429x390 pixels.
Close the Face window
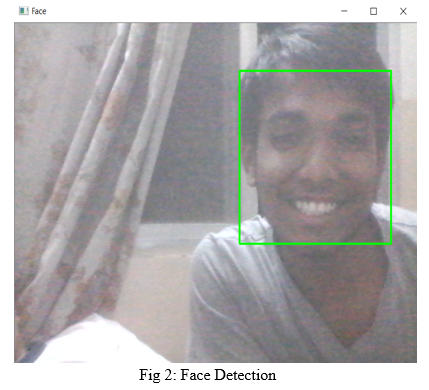(x=403, y=11)
